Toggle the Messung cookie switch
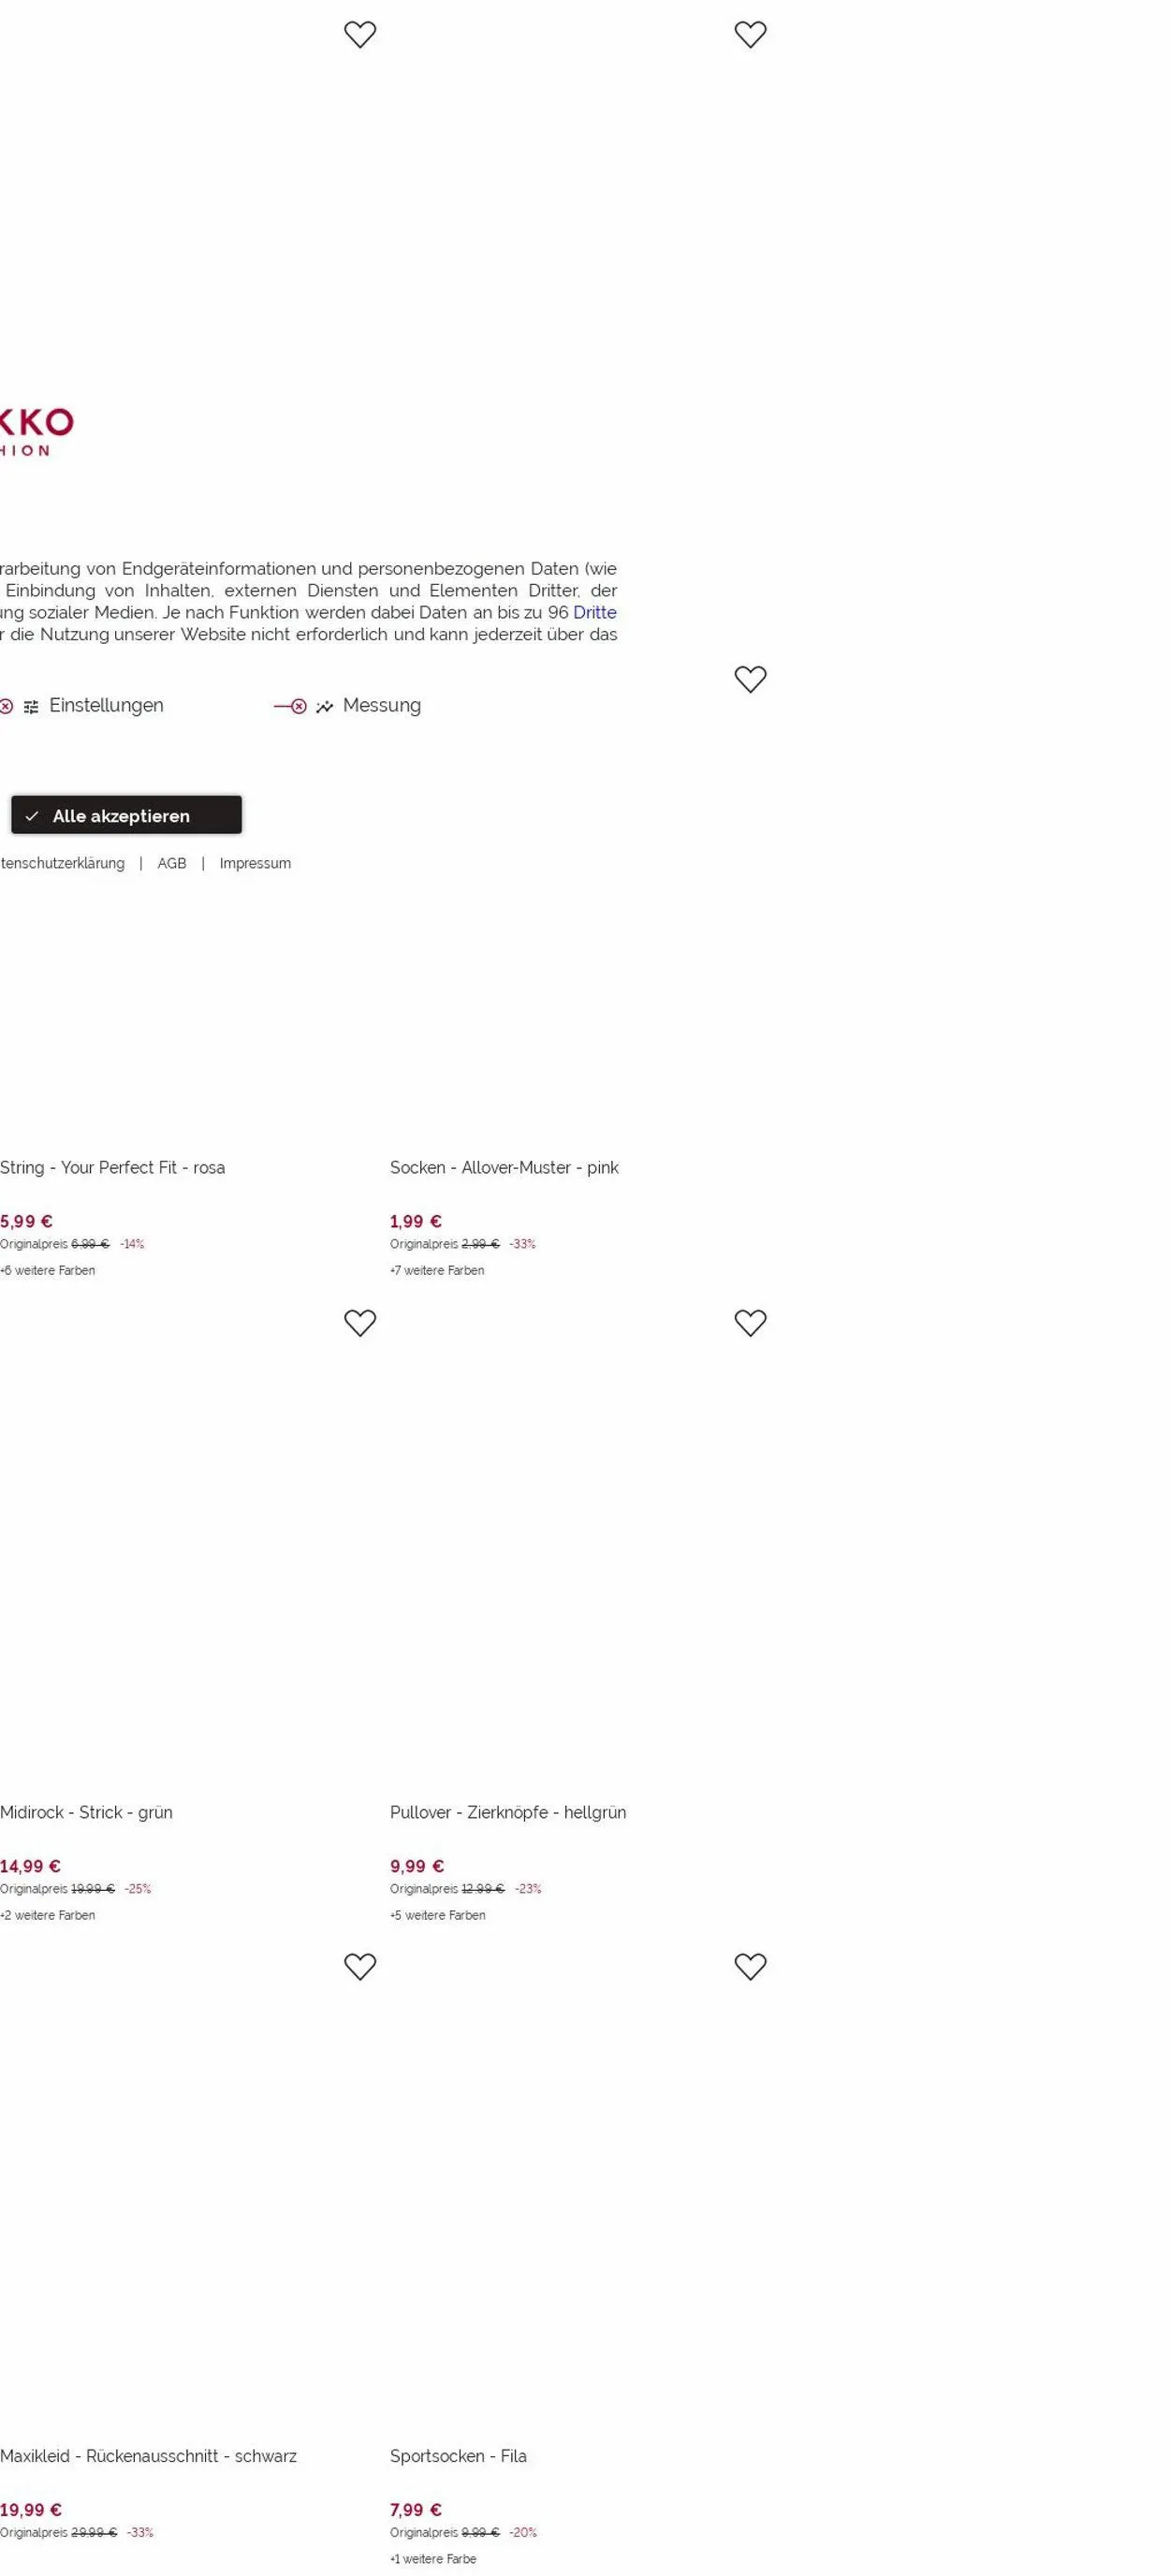This screenshot has height=2576, width=1170. click(x=290, y=707)
